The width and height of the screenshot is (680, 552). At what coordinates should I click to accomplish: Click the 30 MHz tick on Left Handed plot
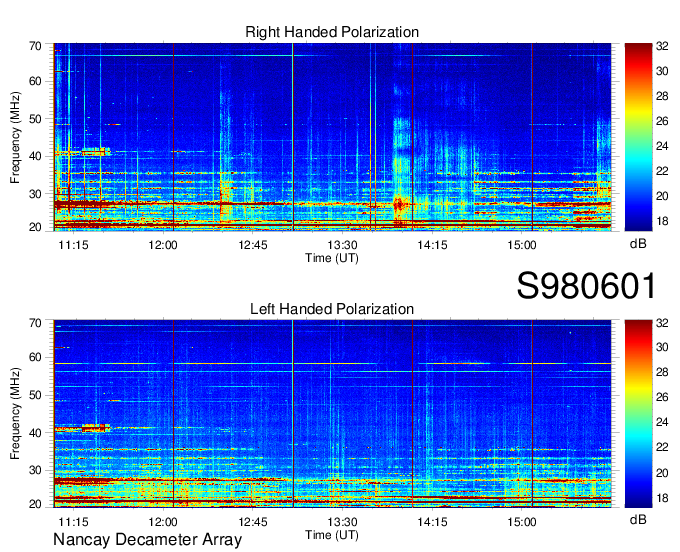[x=35, y=470]
